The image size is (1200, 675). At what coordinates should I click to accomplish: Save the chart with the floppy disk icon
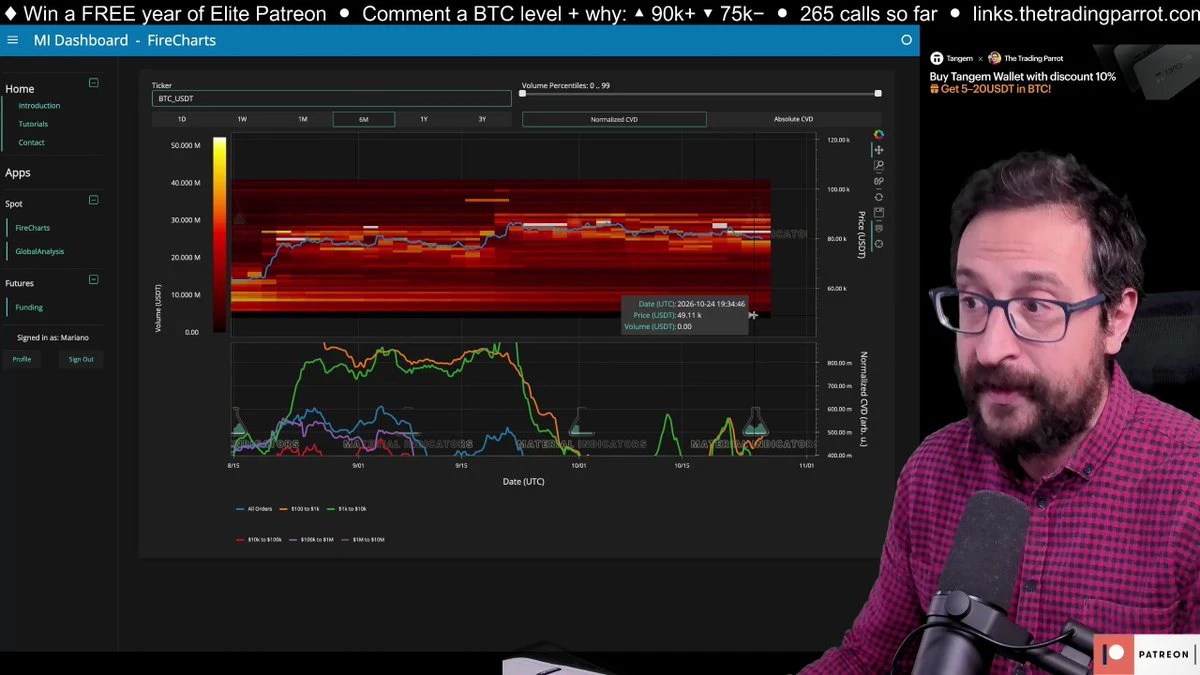point(879,213)
